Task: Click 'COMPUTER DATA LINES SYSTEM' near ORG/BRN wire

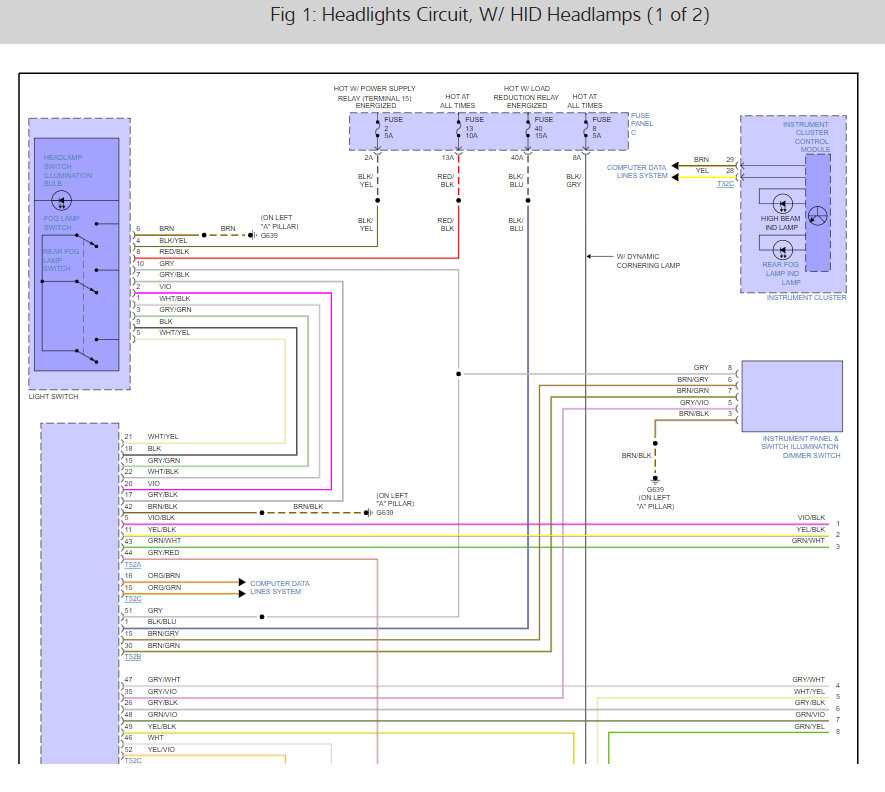Action: (279, 587)
